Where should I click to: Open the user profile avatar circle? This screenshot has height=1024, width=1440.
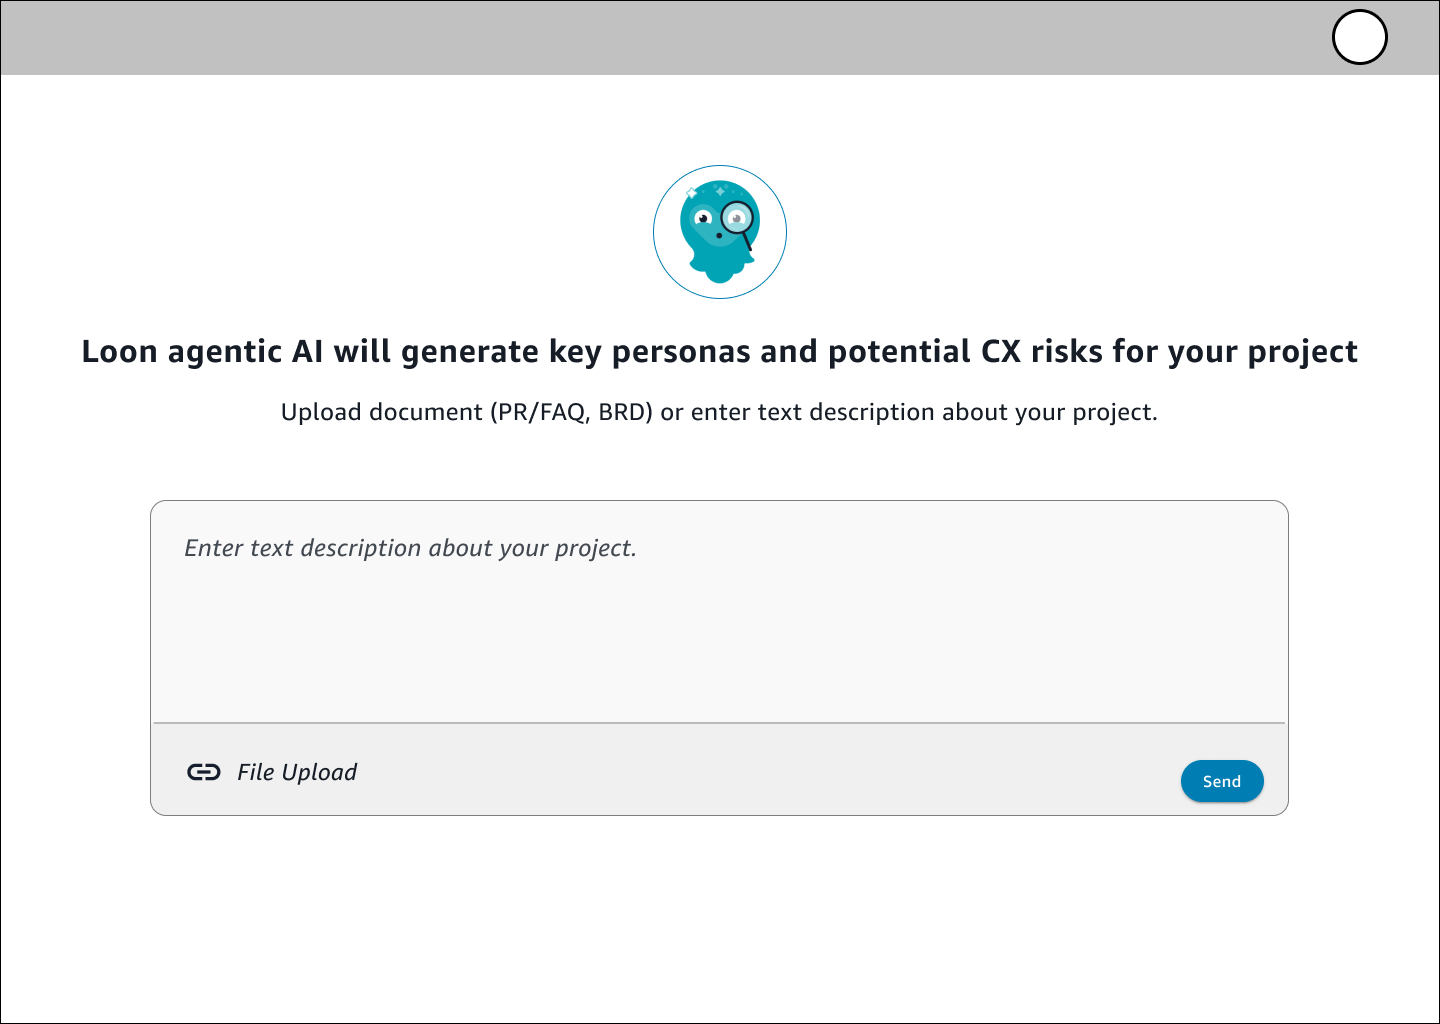1359,38
